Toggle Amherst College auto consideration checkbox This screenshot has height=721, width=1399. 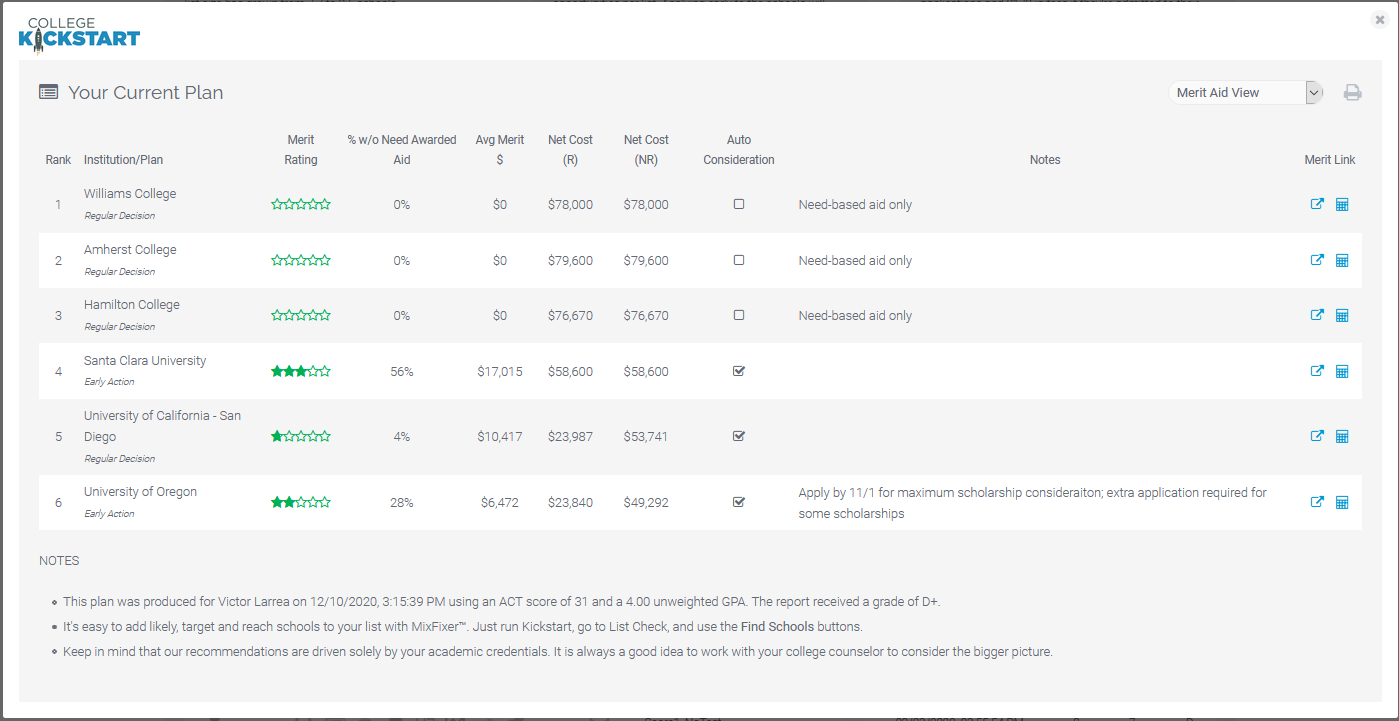(x=739, y=260)
